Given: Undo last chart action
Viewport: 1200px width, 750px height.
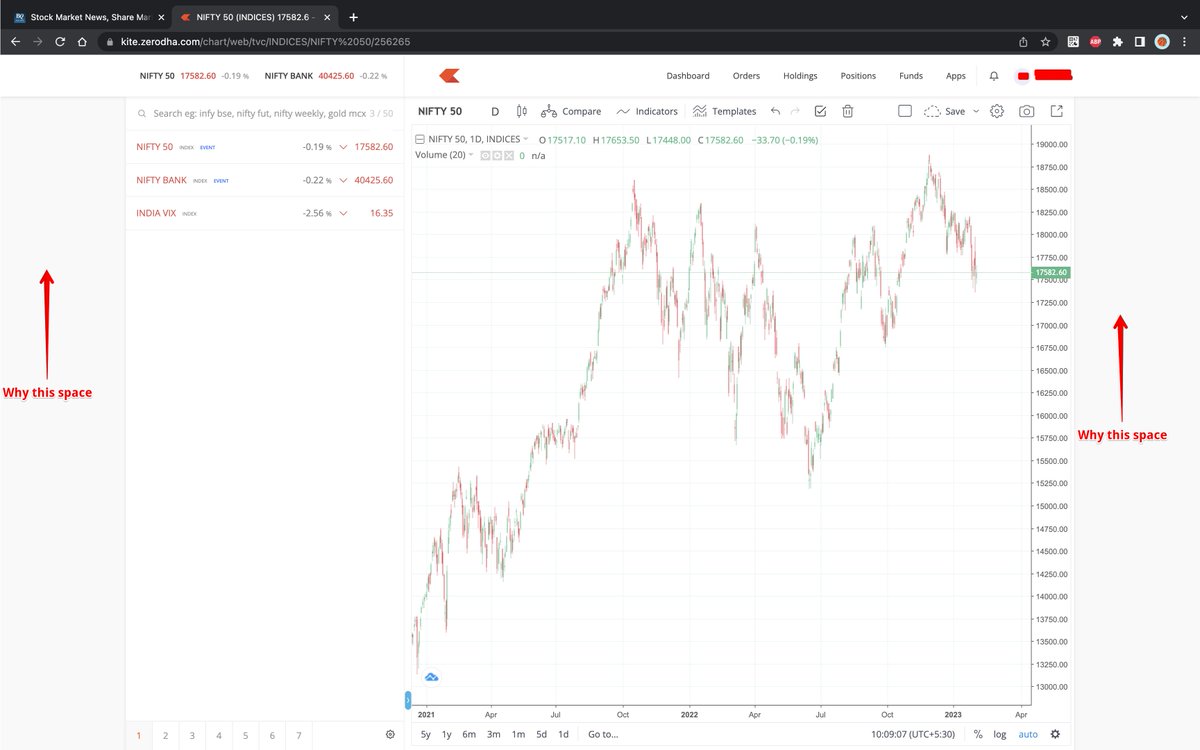Looking at the screenshot, I should pos(775,111).
